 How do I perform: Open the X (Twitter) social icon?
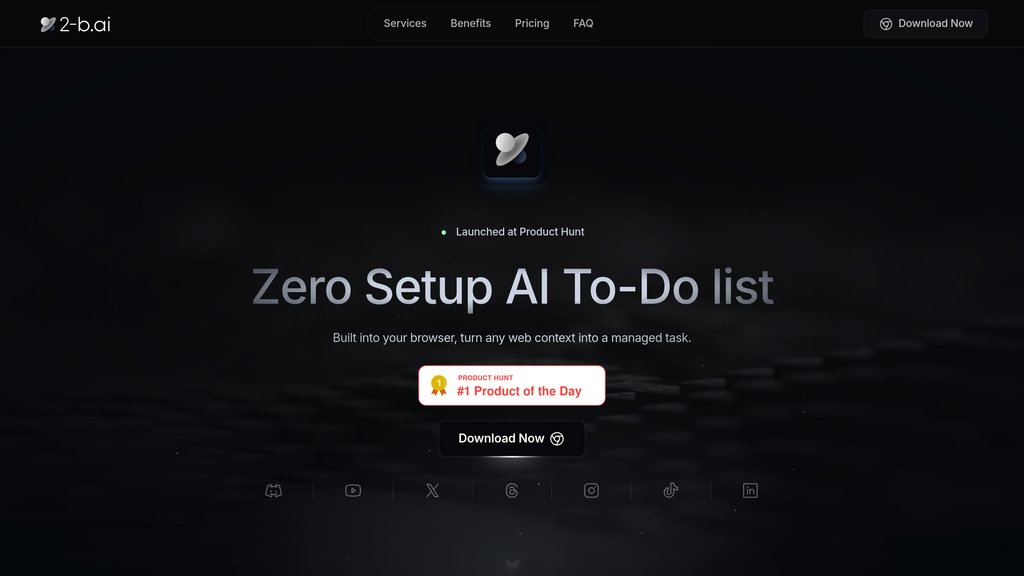[x=432, y=490]
